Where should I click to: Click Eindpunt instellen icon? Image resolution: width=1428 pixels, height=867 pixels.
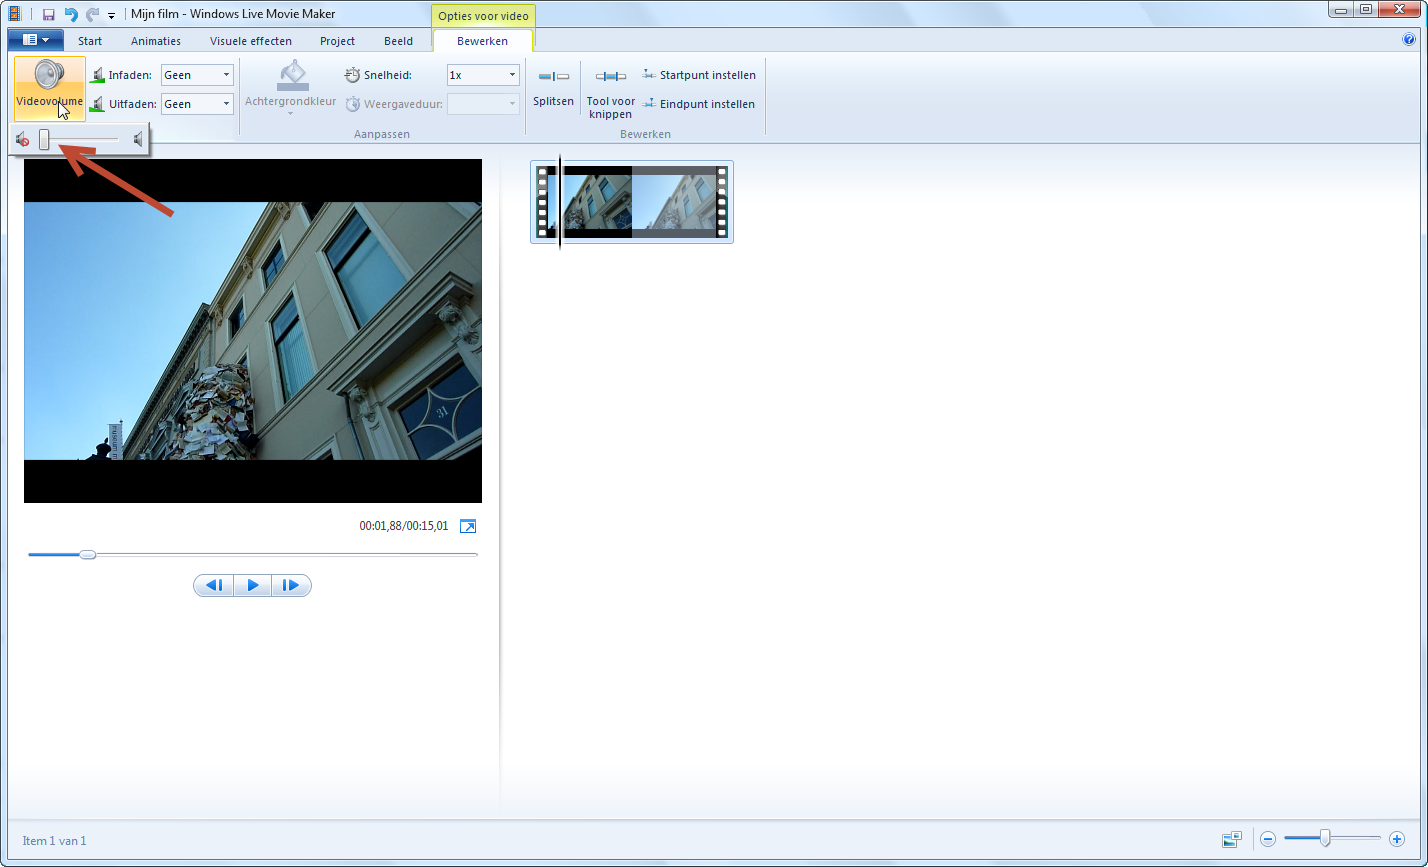pos(649,104)
